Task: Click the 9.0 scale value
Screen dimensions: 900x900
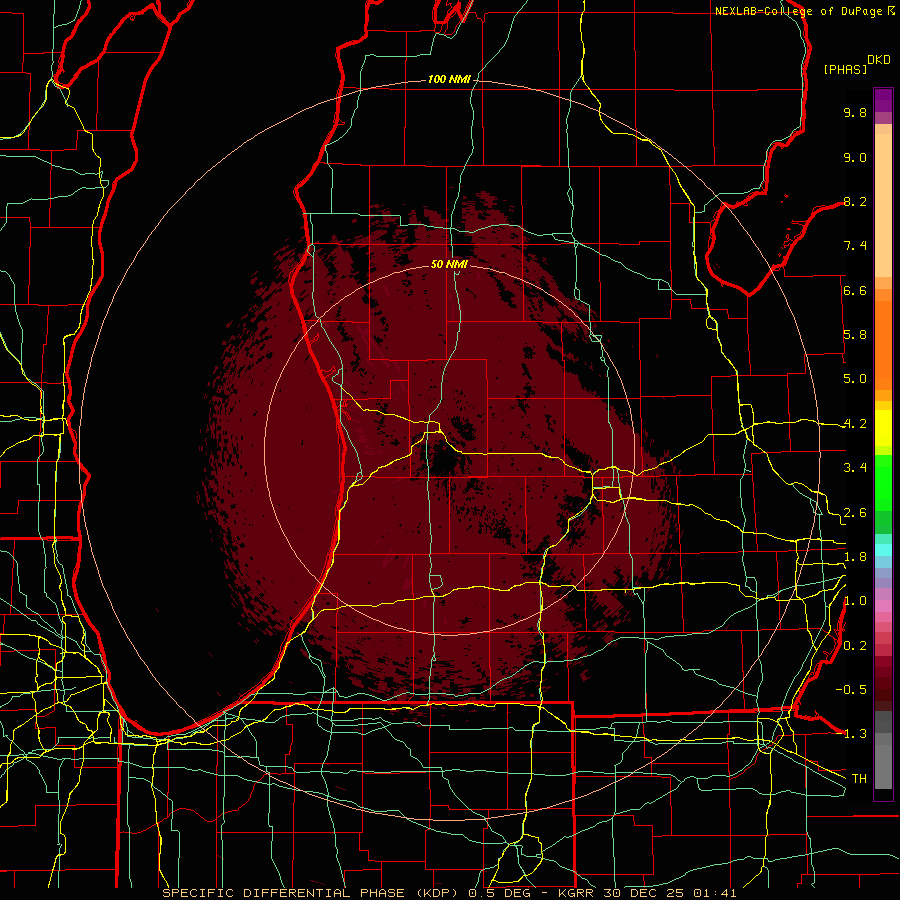Action: click(x=855, y=157)
